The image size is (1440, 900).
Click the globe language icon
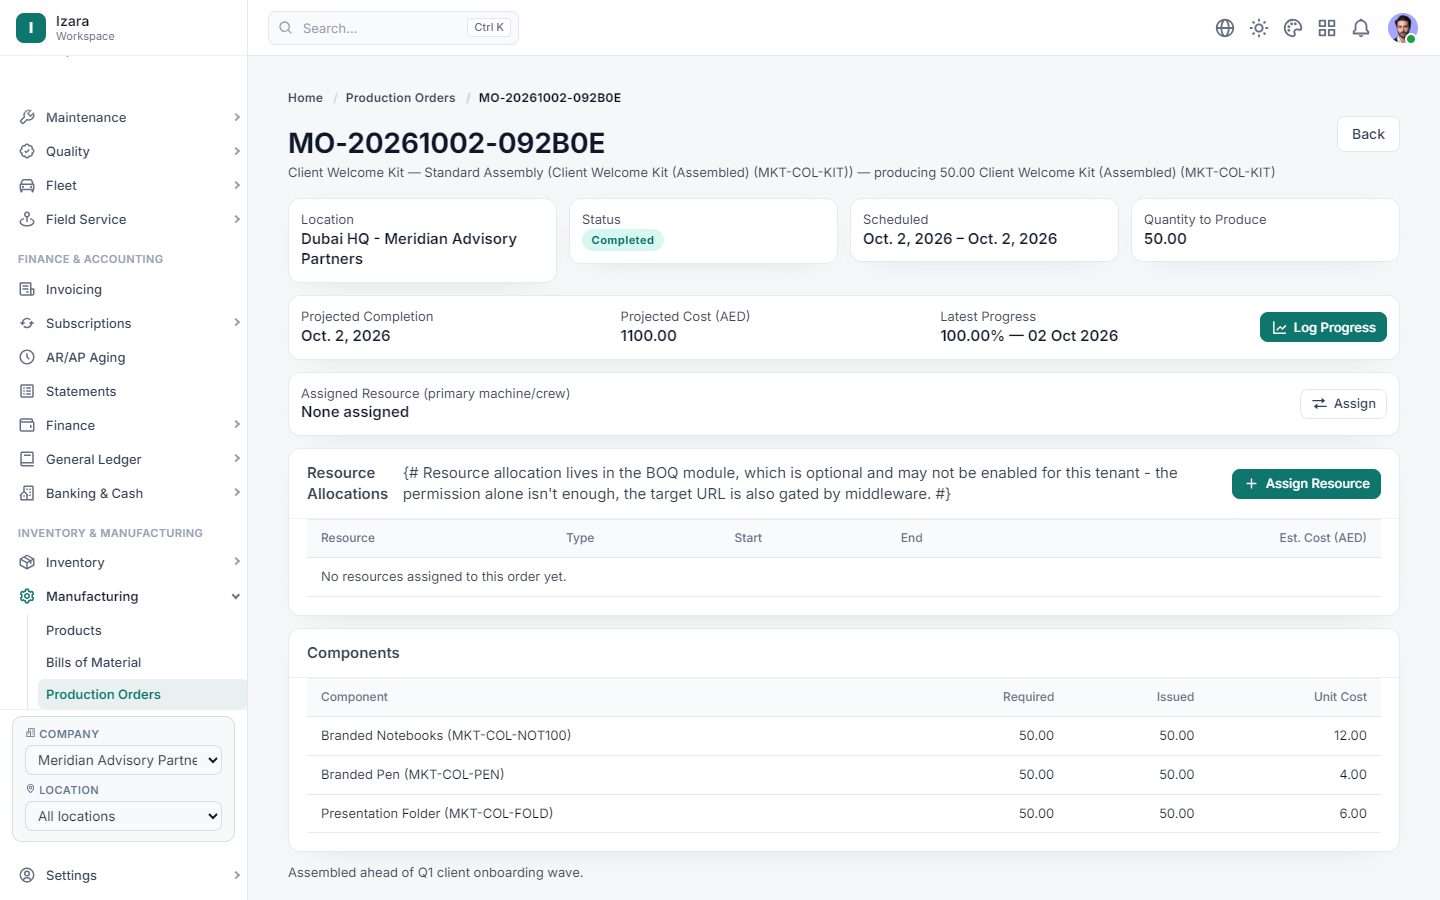pos(1225,28)
